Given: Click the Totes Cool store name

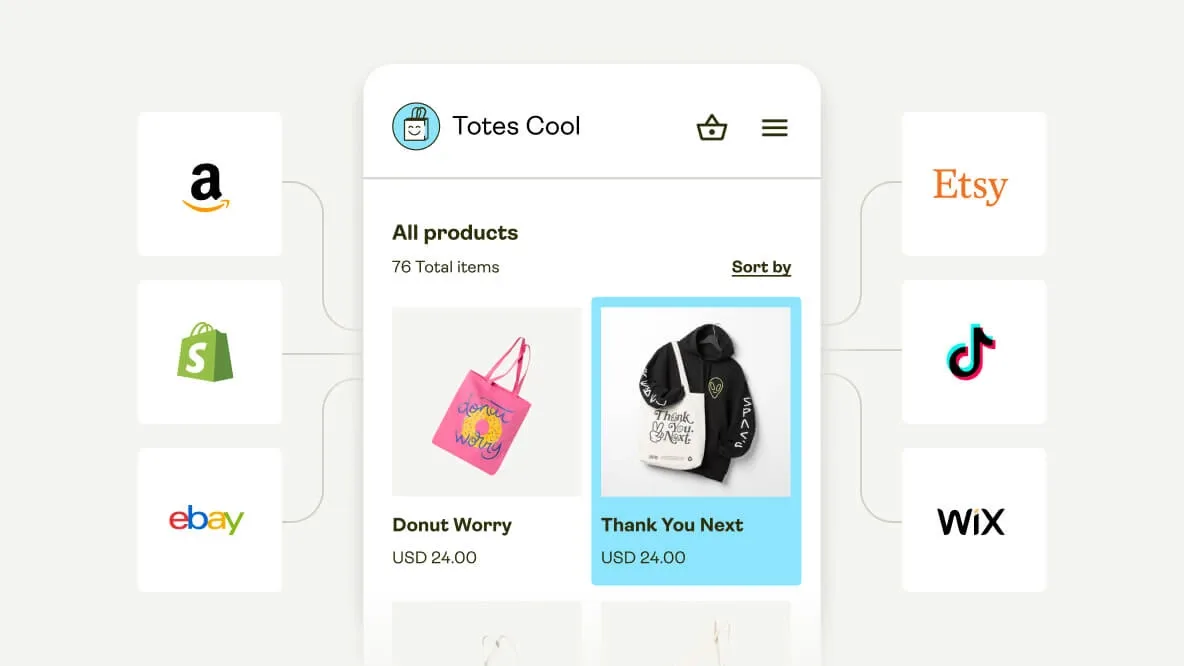Looking at the screenshot, I should click(516, 126).
